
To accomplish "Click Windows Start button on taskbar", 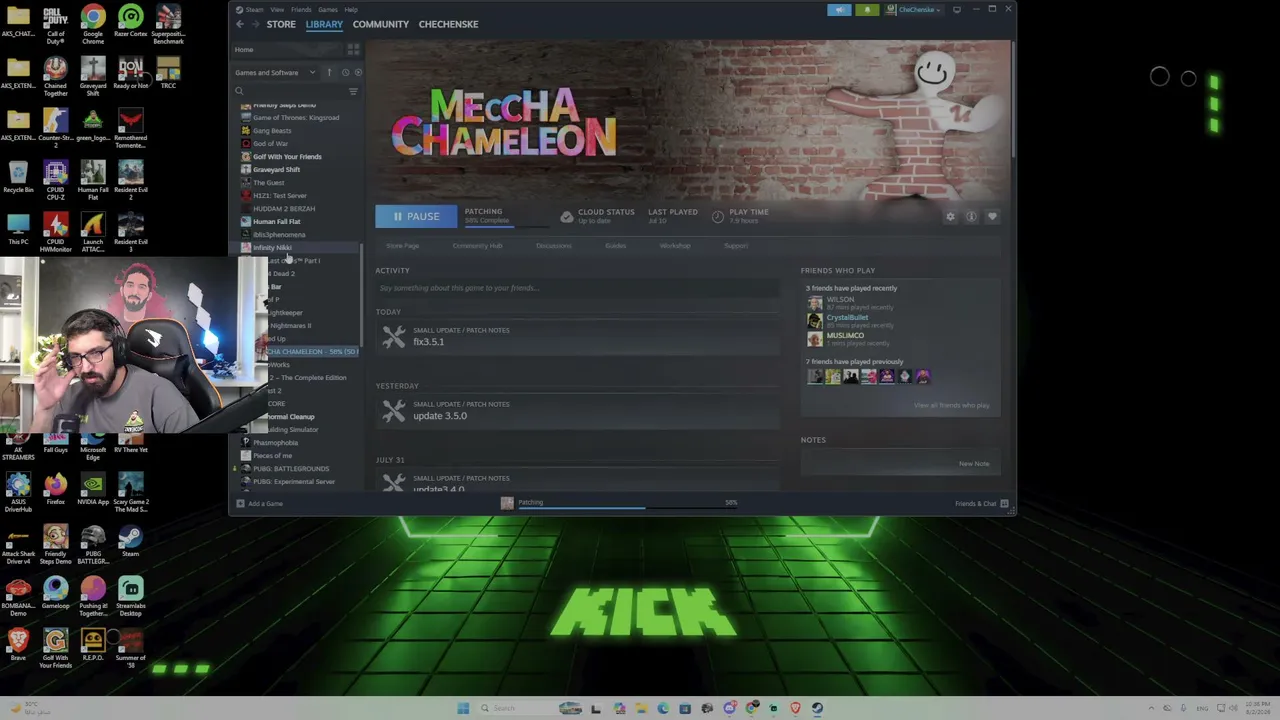I will click(463, 708).
